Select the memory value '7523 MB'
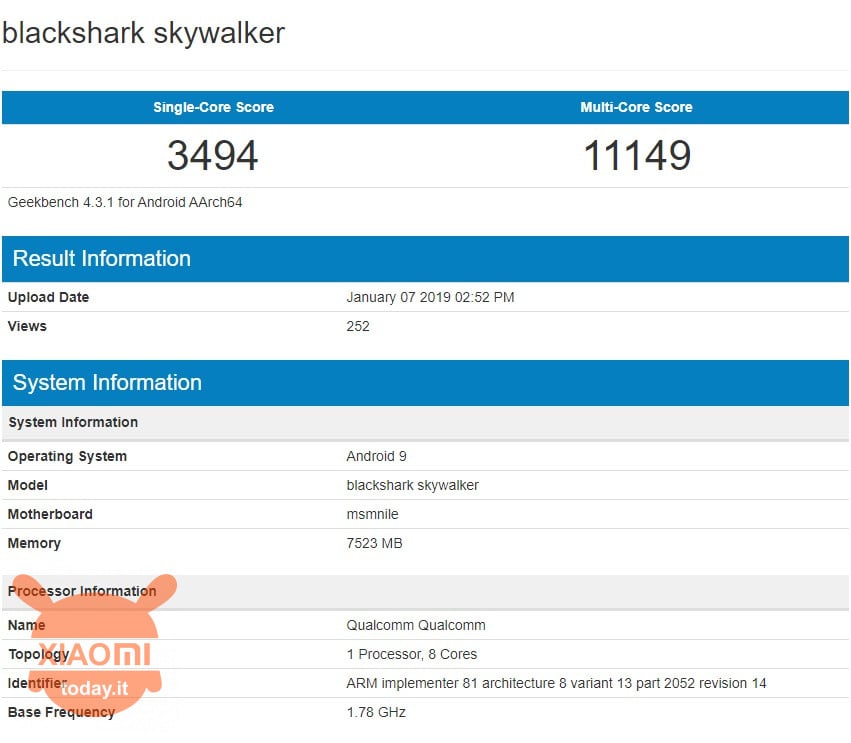This screenshot has width=851, height=743. (x=374, y=543)
